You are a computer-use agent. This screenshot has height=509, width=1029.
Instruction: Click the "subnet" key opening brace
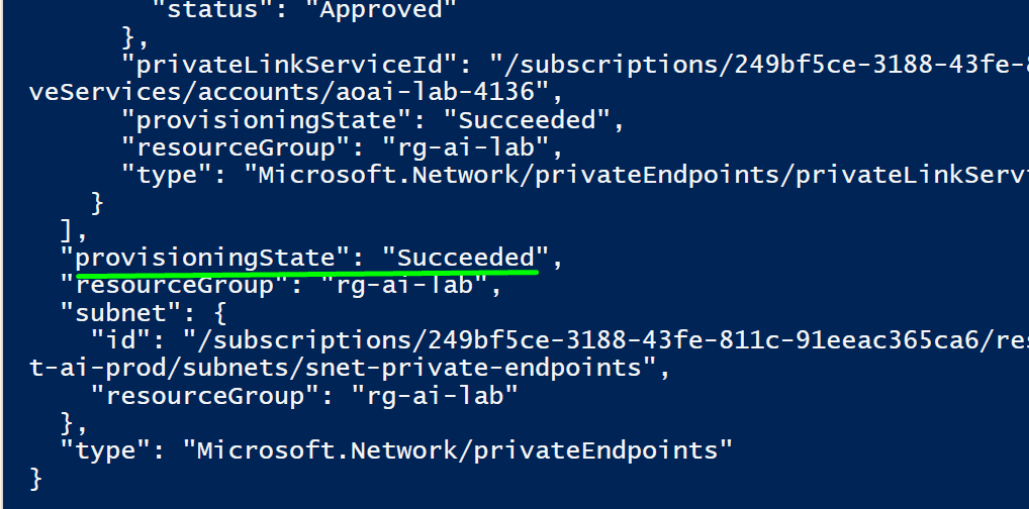click(220, 313)
